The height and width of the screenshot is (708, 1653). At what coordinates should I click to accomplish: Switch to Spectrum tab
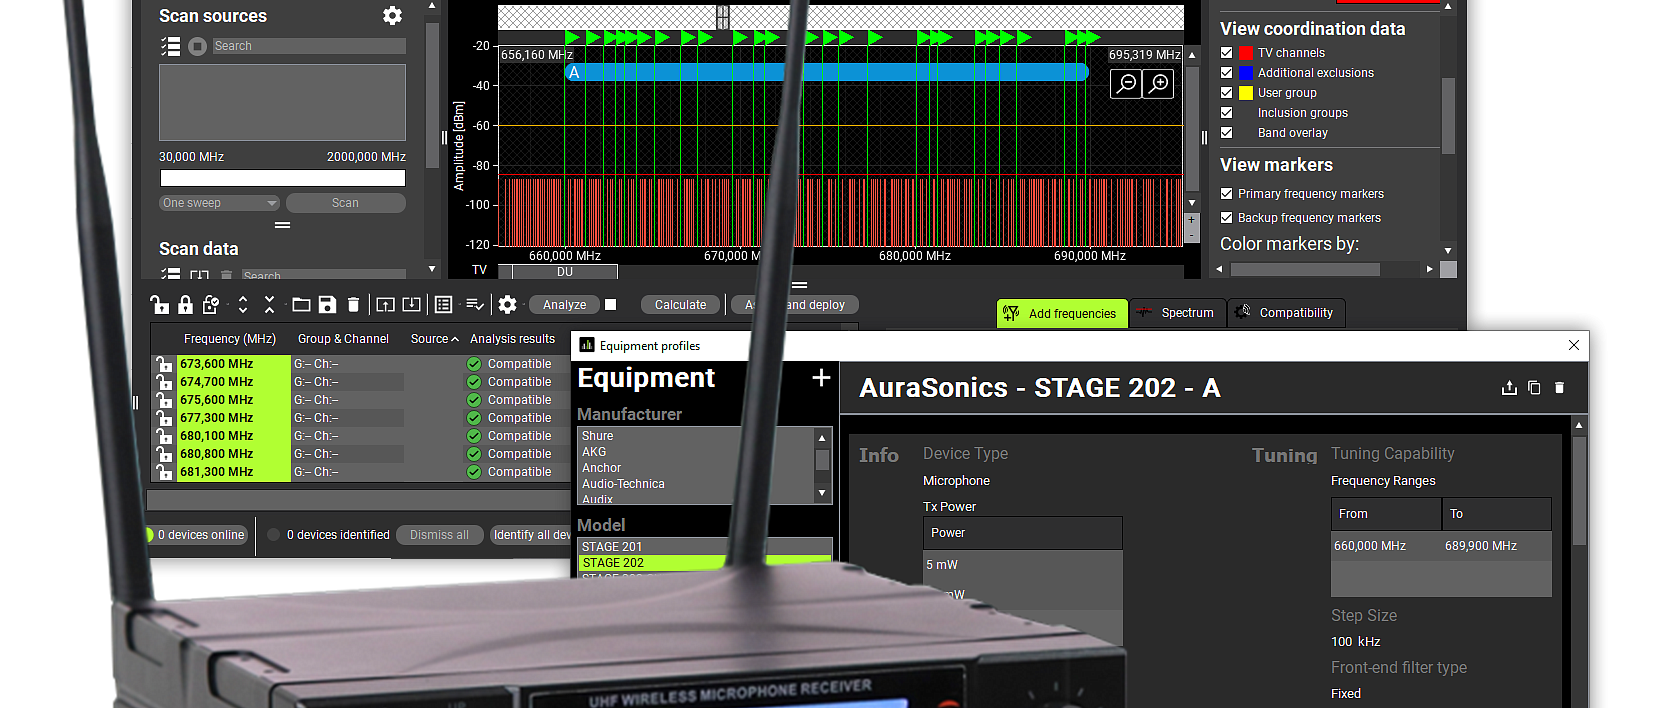pyautogui.click(x=1177, y=313)
